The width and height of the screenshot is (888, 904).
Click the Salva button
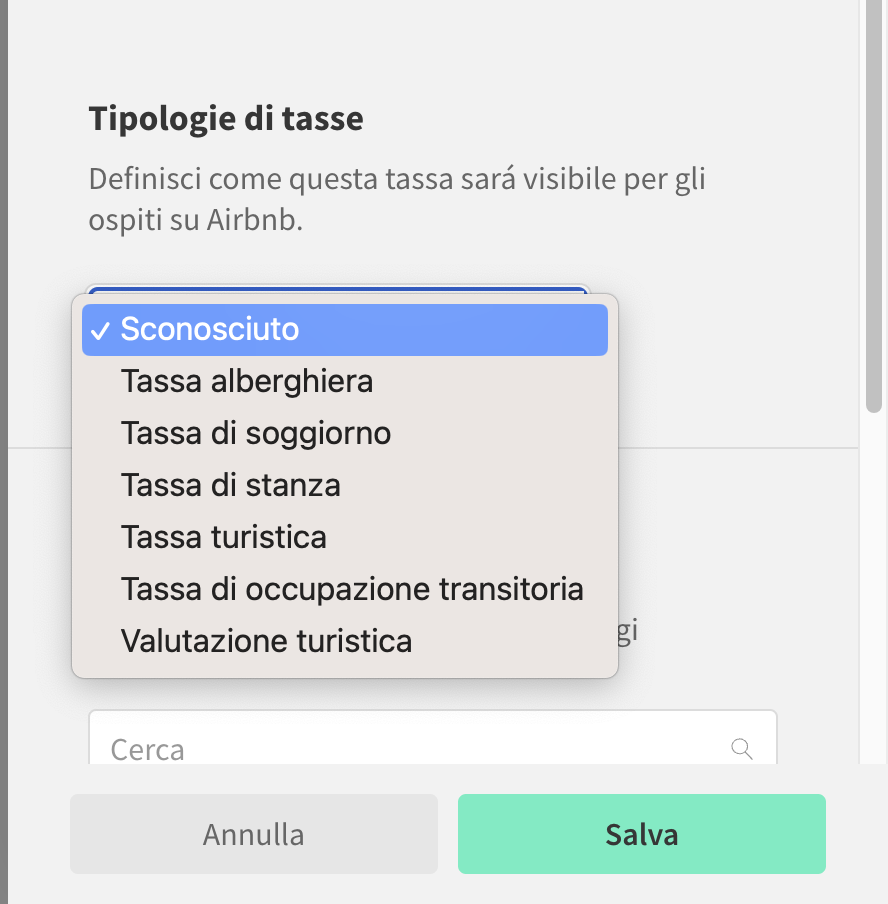tap(642, 834)
